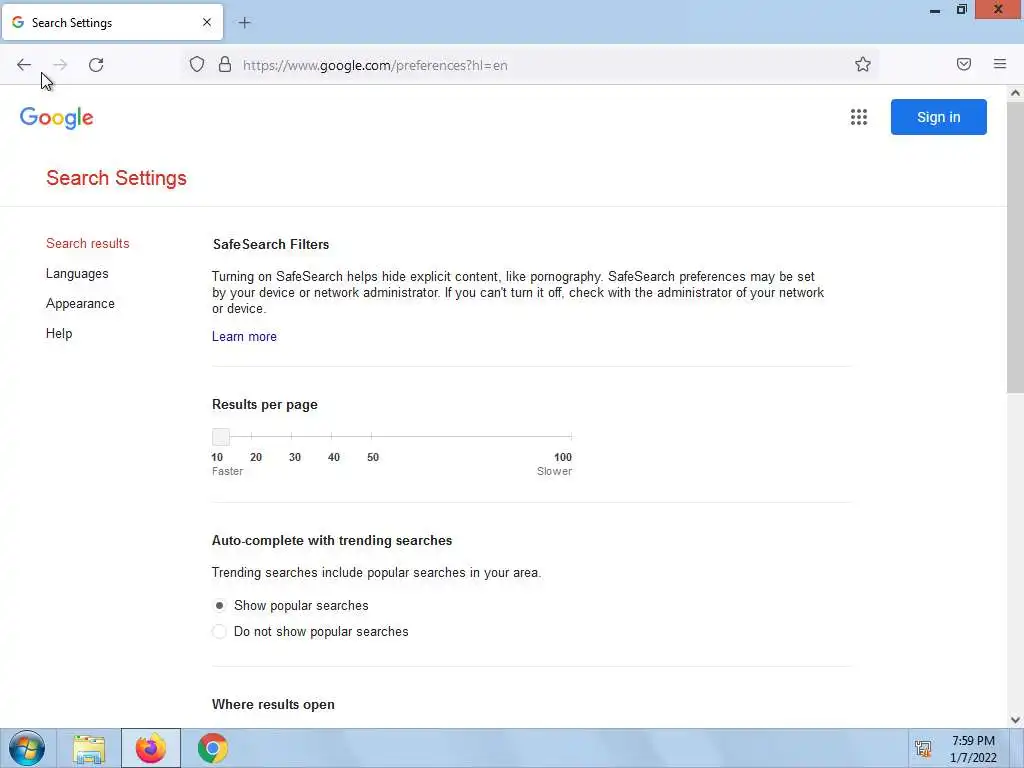This screenshot has height=768, width=1024.
Task: Click the Google logo
Action: (x=57, y=118)
